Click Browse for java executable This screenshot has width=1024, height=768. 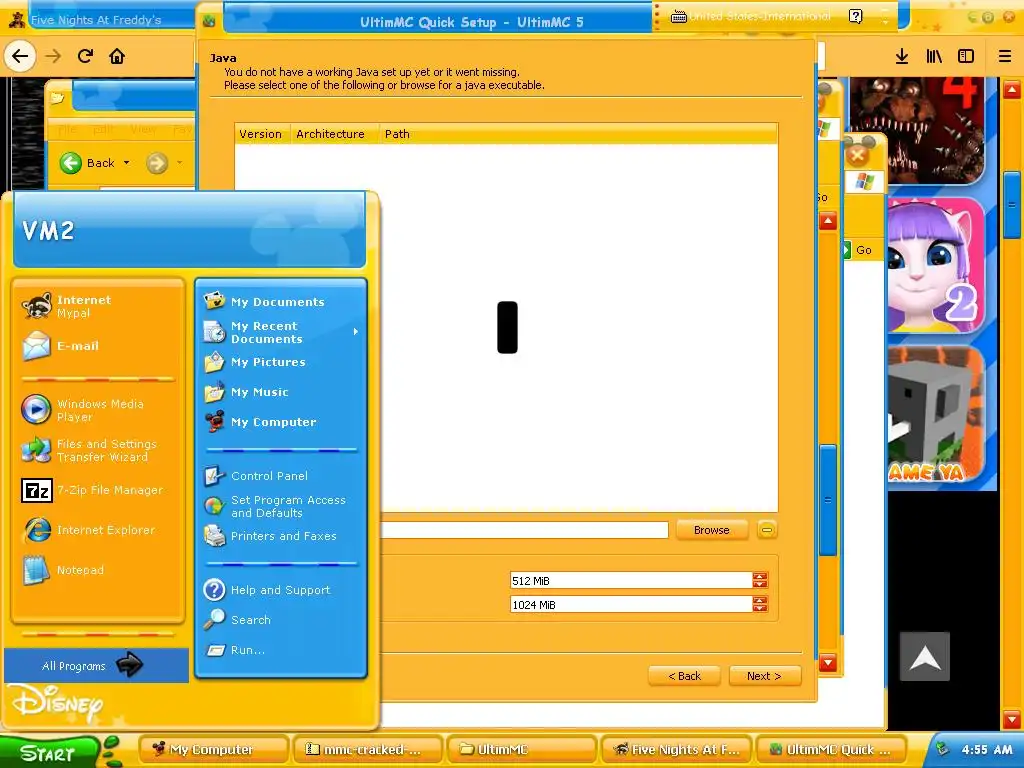coord(711,530)
